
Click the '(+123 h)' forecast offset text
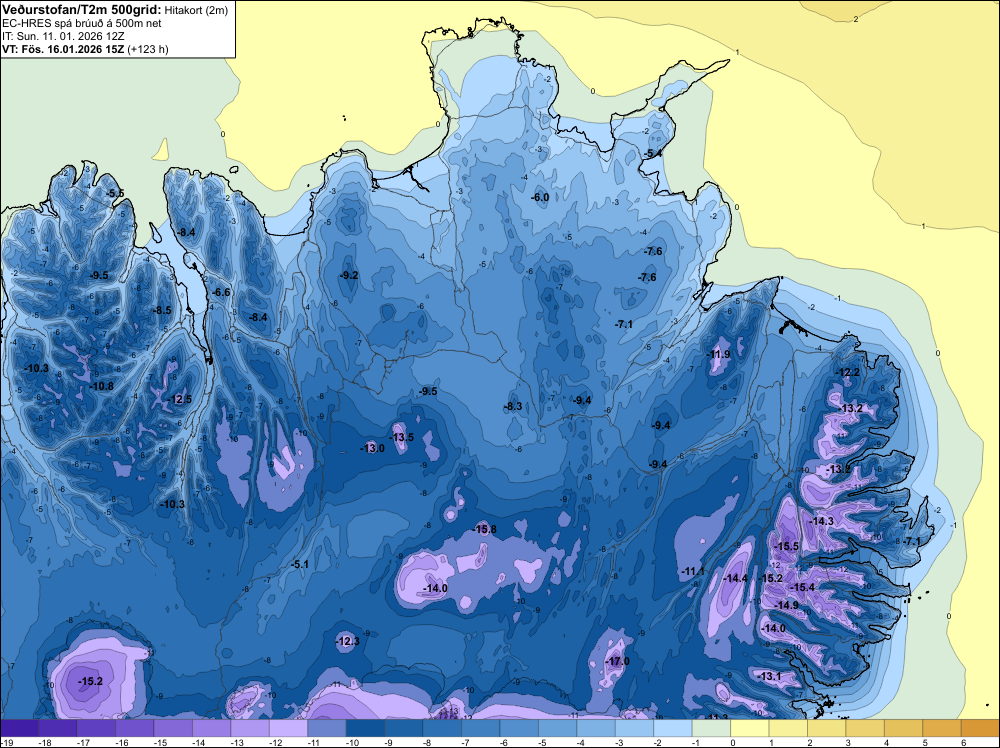point(148,49)
